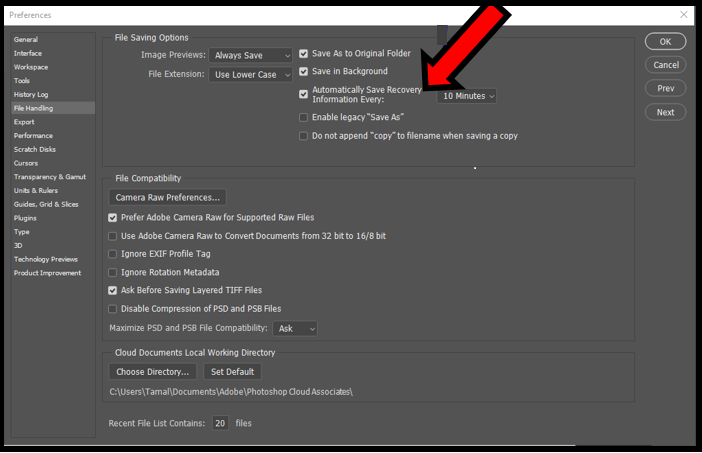Toggle Save in Background checkbox
The image size is (702, 453).
pos(304,71)
